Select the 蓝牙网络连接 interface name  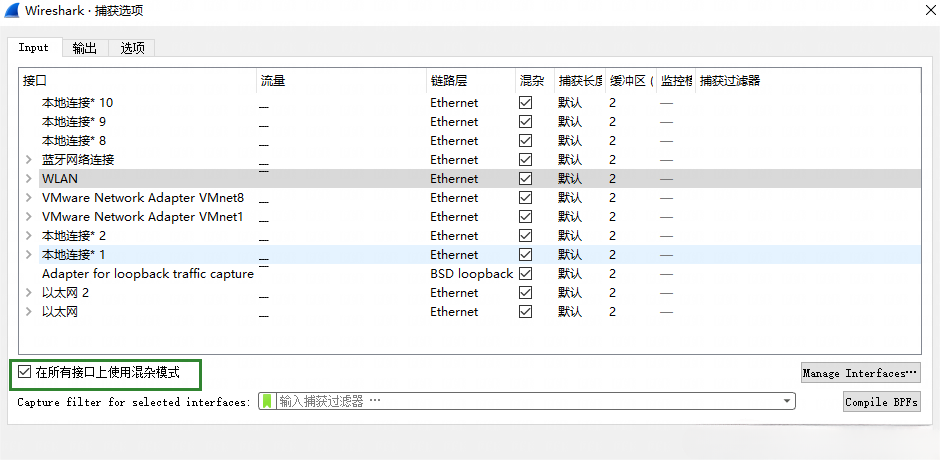coord(78,160)
